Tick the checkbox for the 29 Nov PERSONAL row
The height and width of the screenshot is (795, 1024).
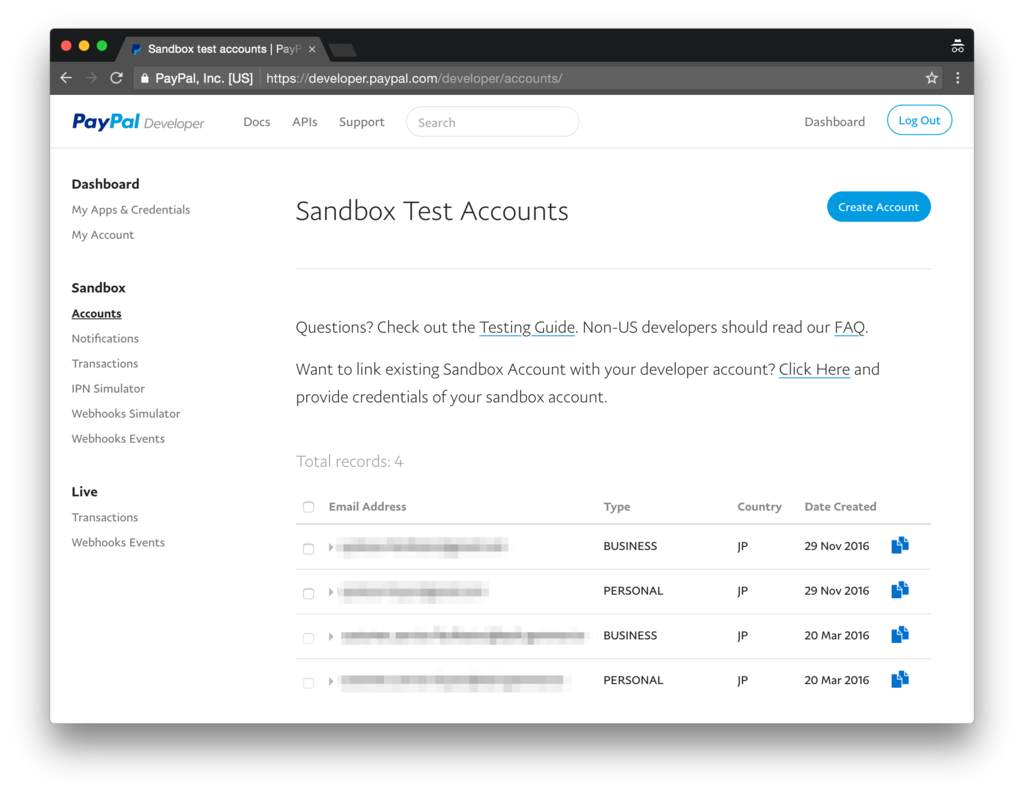click(308, 593)
